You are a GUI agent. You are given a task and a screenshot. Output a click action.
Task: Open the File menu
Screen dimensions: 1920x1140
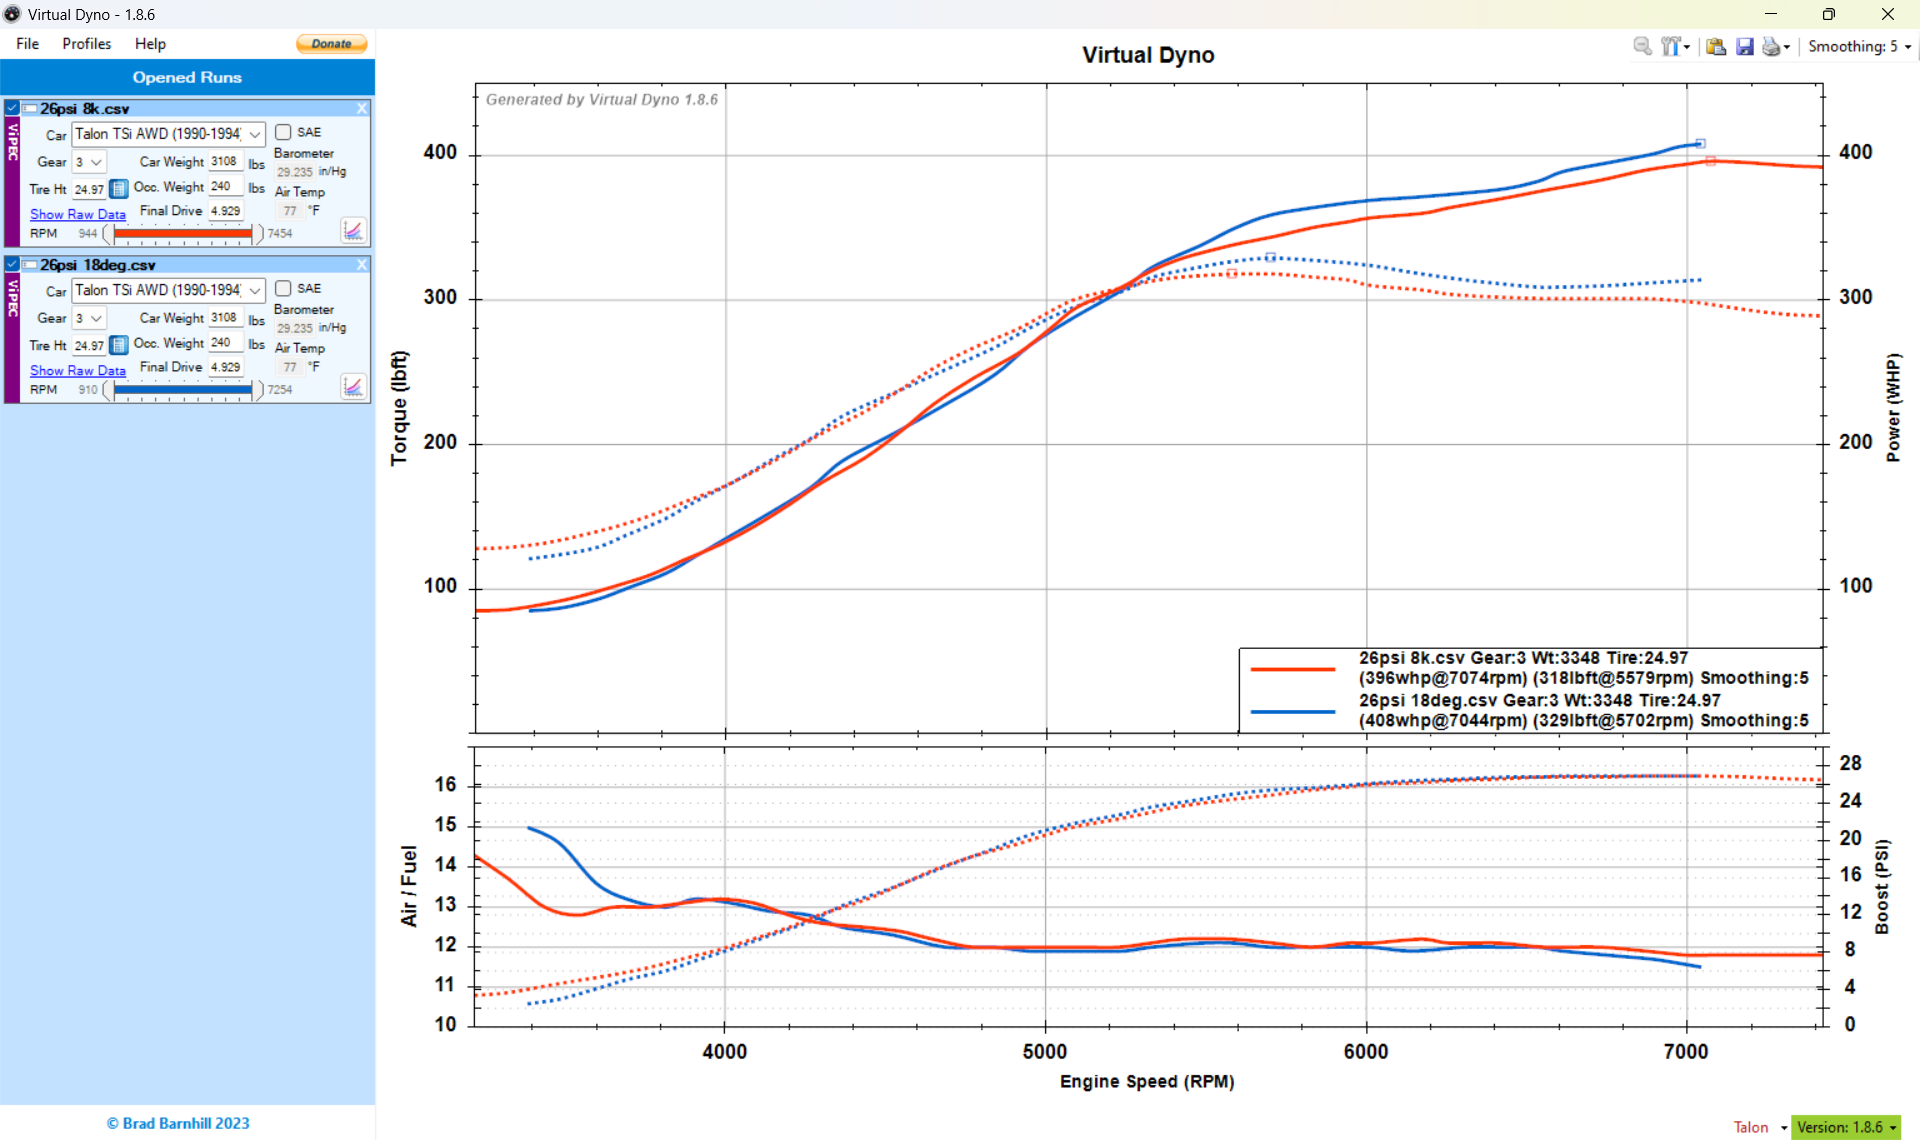28,44
